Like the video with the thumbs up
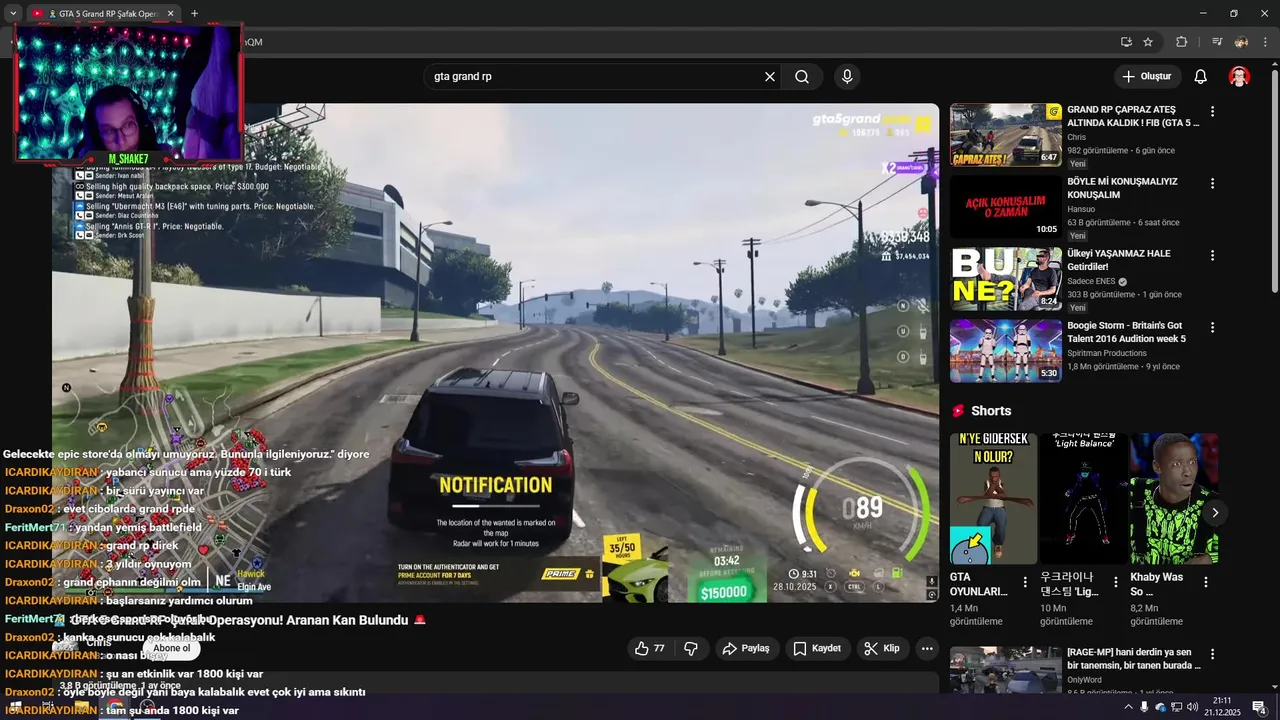Viewport: 1280px width, 720px height. 651,648
